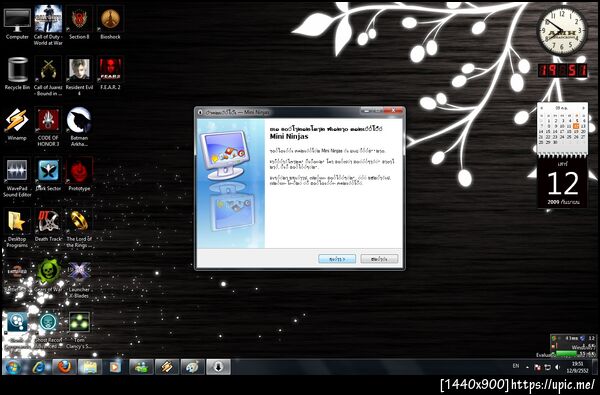Screen dimensions: 600x395
Task: Select the Section 8 desktop shortcut
Action: [79, 23]
